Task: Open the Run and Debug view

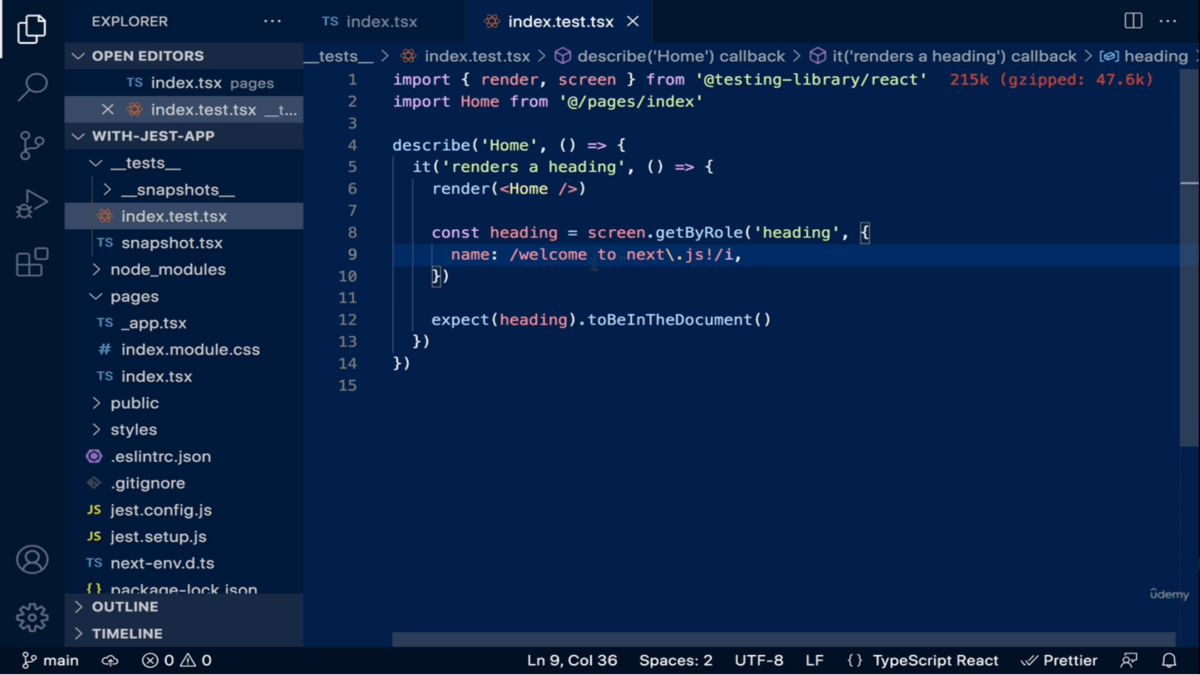Action: tap(32, 204)
